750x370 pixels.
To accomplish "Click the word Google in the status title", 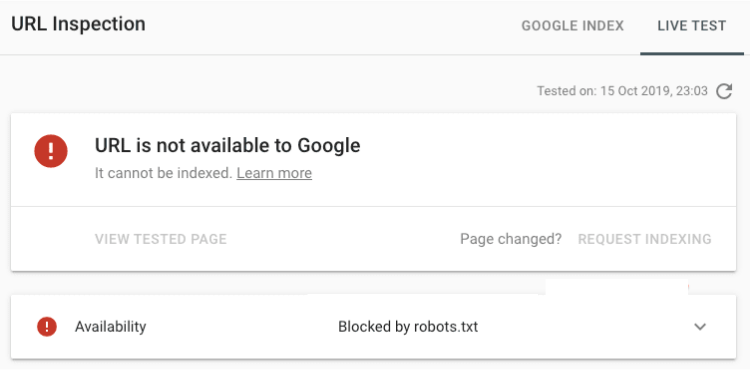I will [329, 146].
